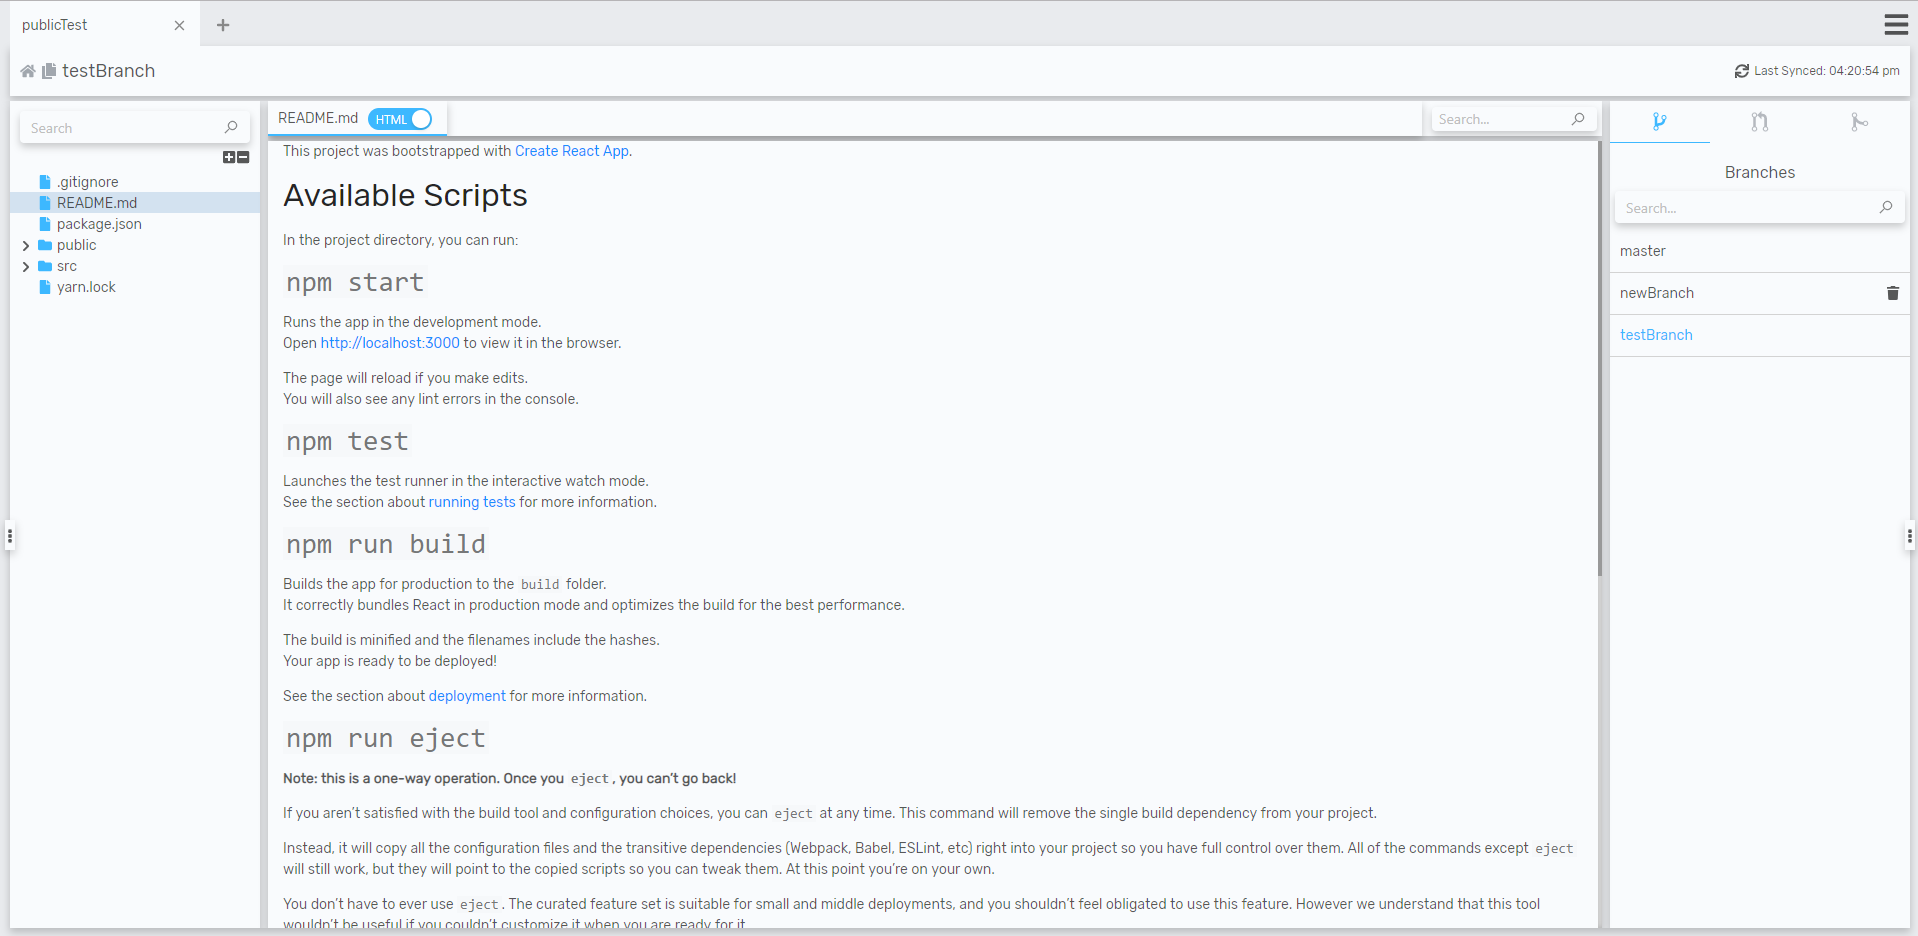
Task: Click the branch search magnifier icon
Action: click(x=1886, y=207)
